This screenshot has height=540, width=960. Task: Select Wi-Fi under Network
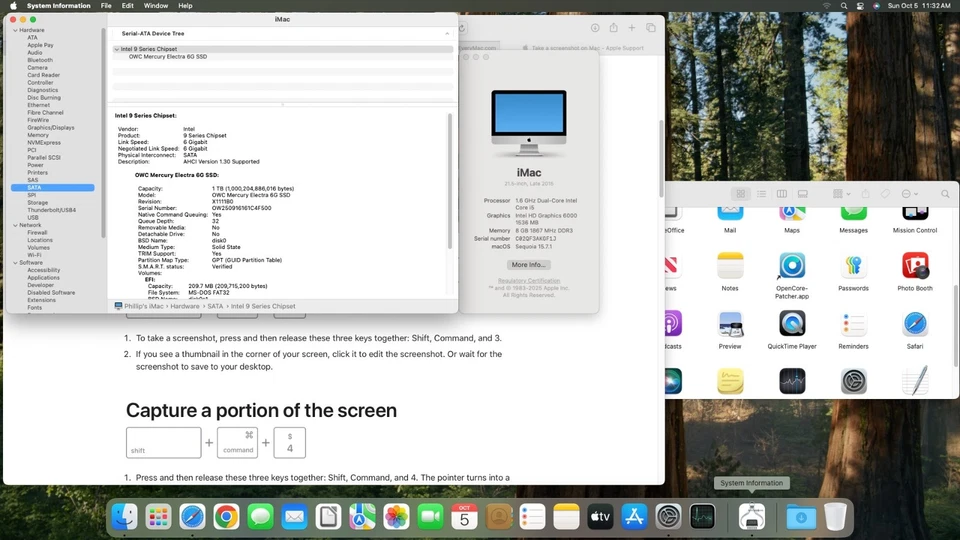(x=34, y=255)
